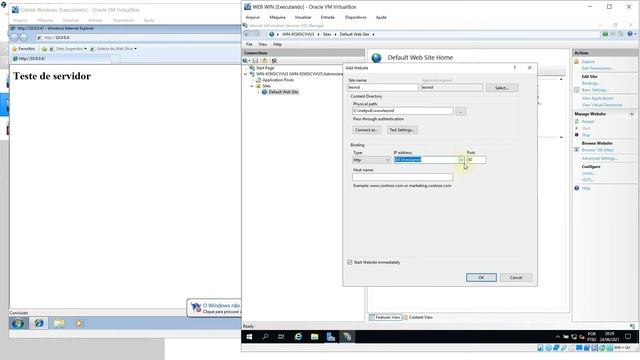Click the green refresh icon in IIS address bar

pos(605,34)
